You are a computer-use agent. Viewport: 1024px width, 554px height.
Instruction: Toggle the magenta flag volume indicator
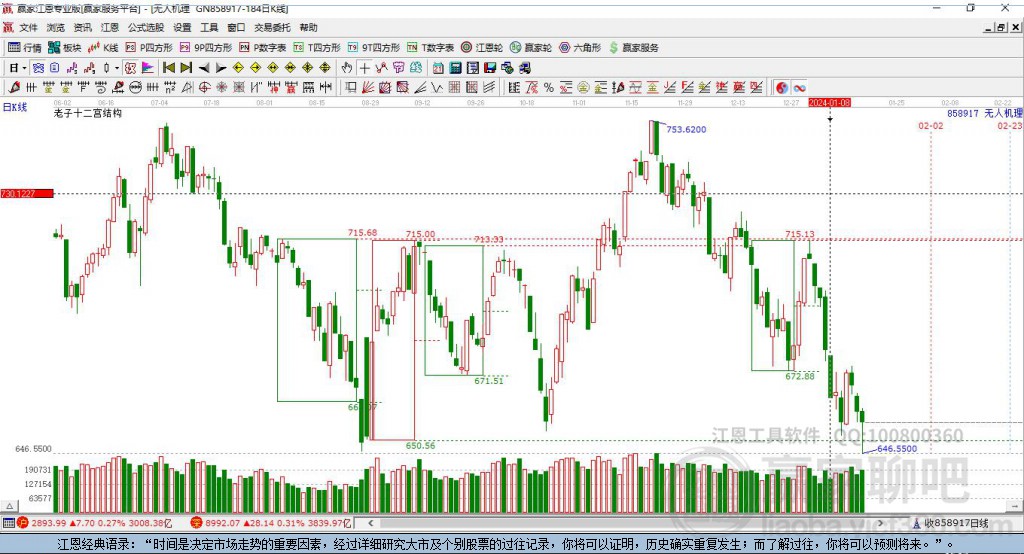click(148, 67)
